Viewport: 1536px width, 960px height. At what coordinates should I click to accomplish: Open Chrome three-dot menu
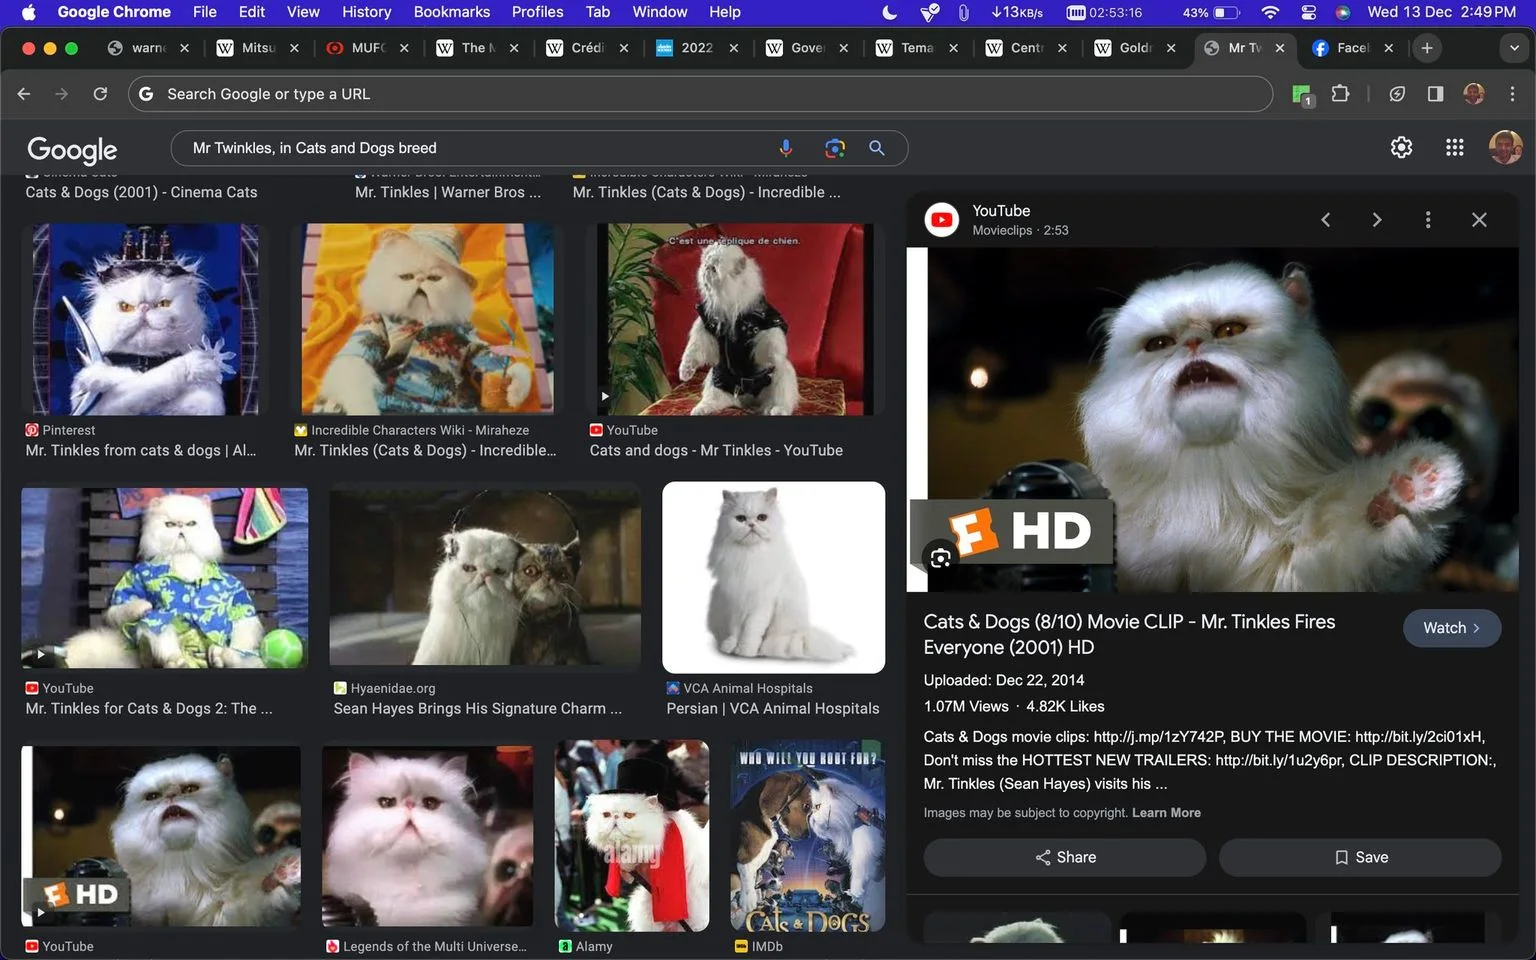click(1512, 94)
